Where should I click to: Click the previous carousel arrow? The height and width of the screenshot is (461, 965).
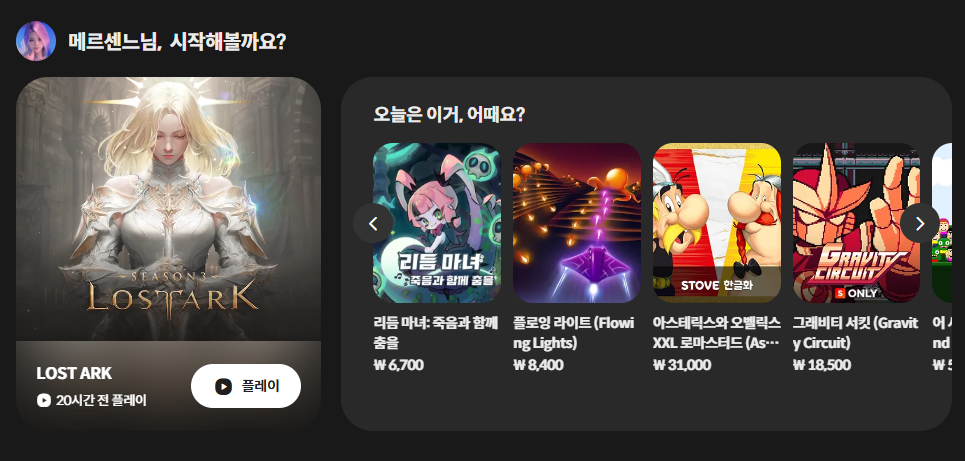[x=373, y=223]
